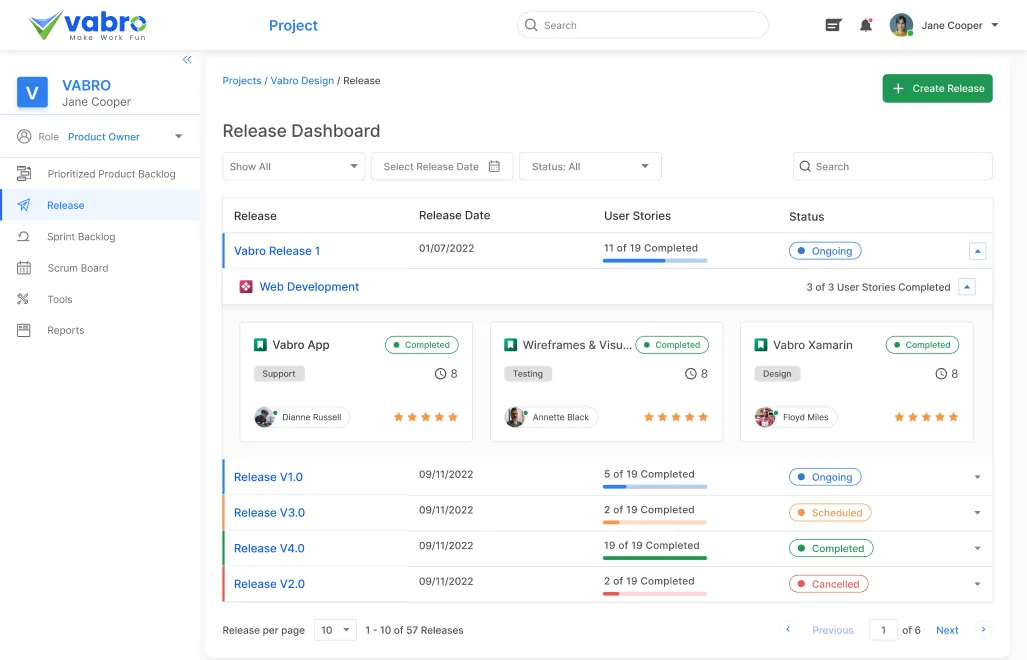Open the notifications bell icon
The image size is (1027, 660).
pos(866,26)
